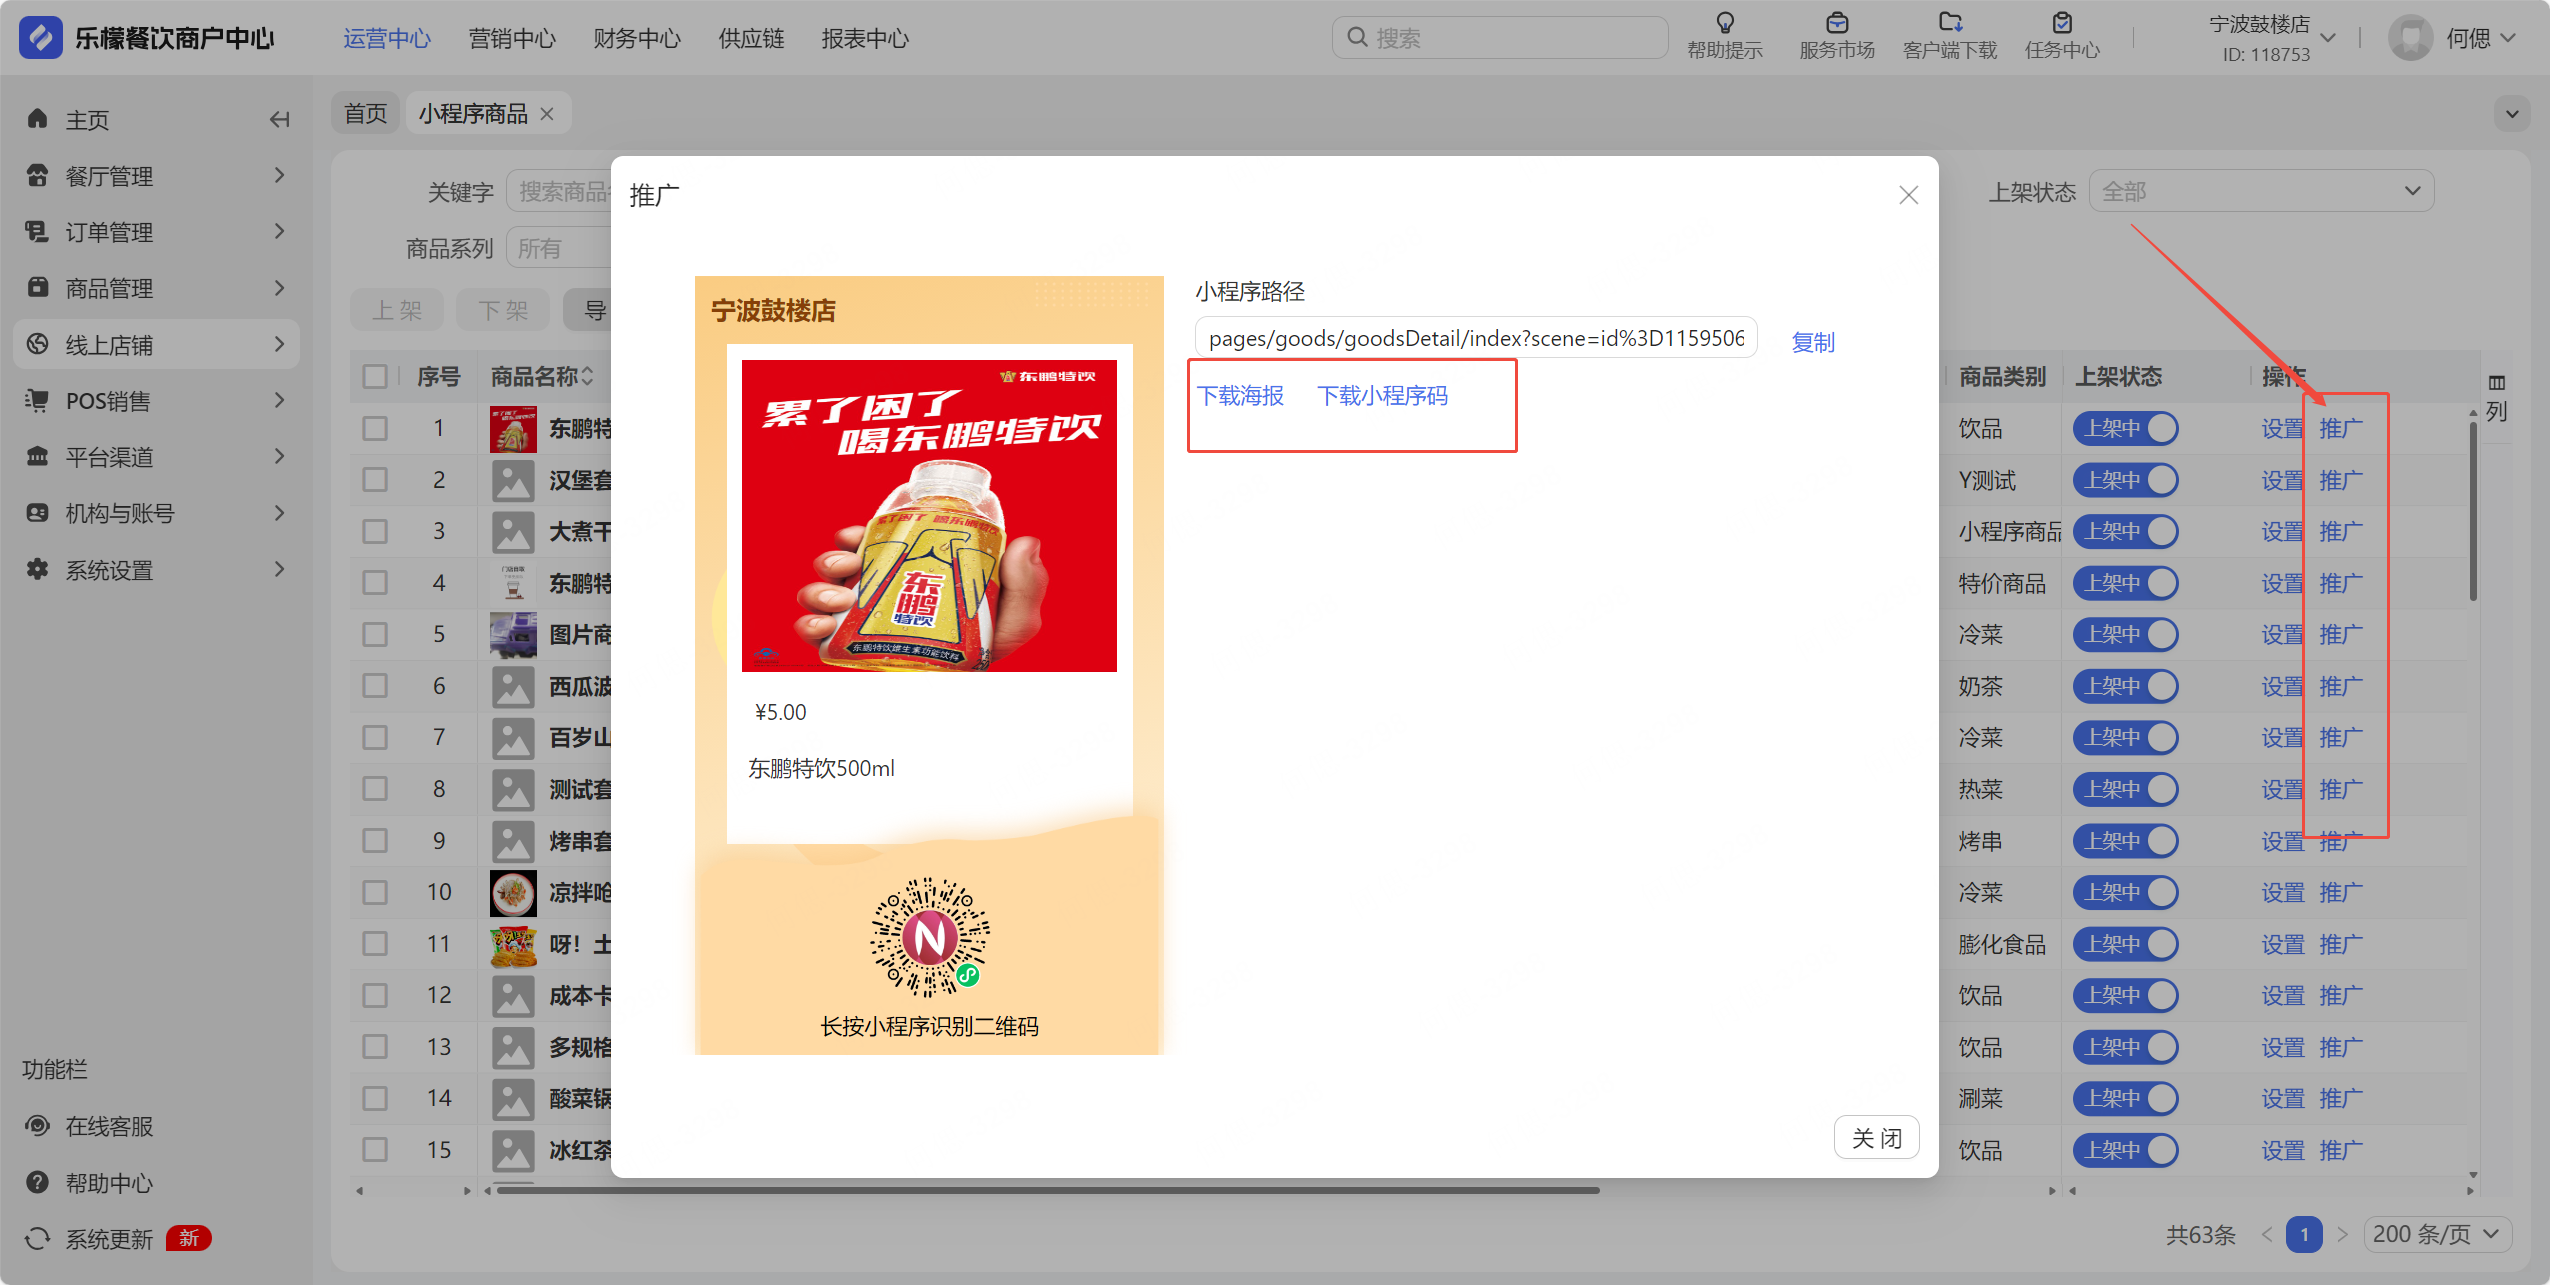Click 推广 for the 涮菜 row
This screenshot has width=2550, height=1285.
click(2341, 1098)
